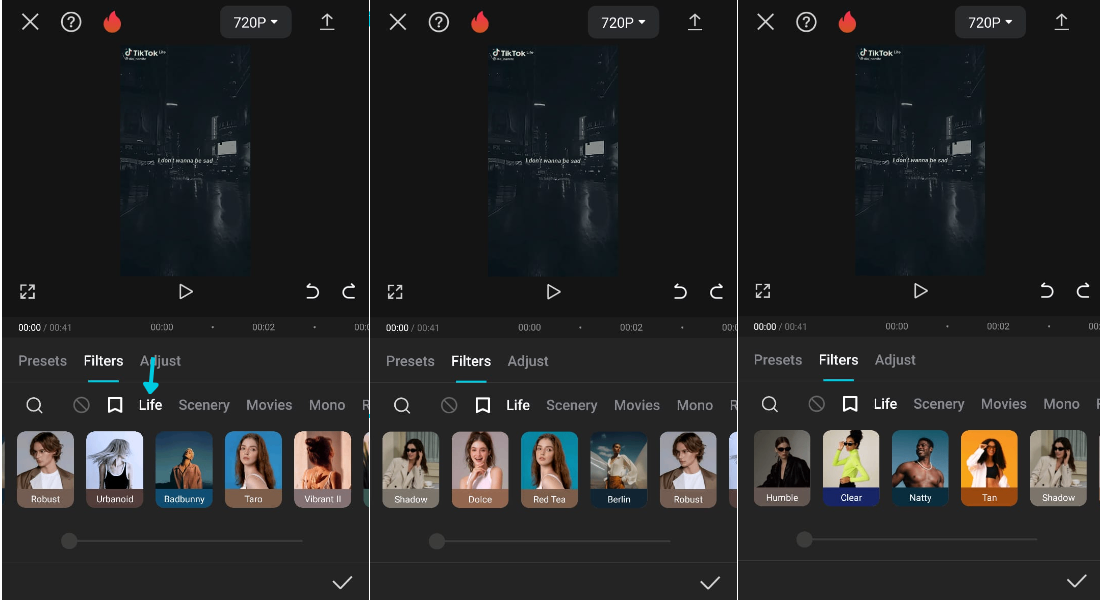Select Robust filter in the middle phone screen
The width and height of the screenshot is (1100, 600).
point(688,469)
